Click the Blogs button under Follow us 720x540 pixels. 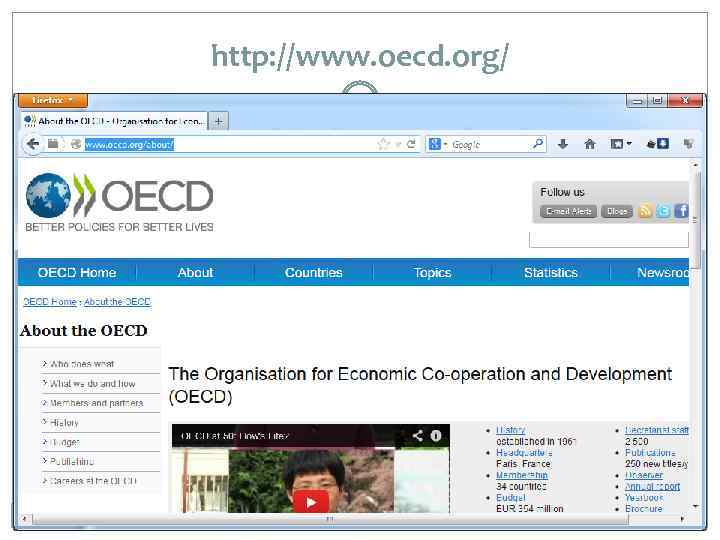pyautogui.click(x=617, y=211)
